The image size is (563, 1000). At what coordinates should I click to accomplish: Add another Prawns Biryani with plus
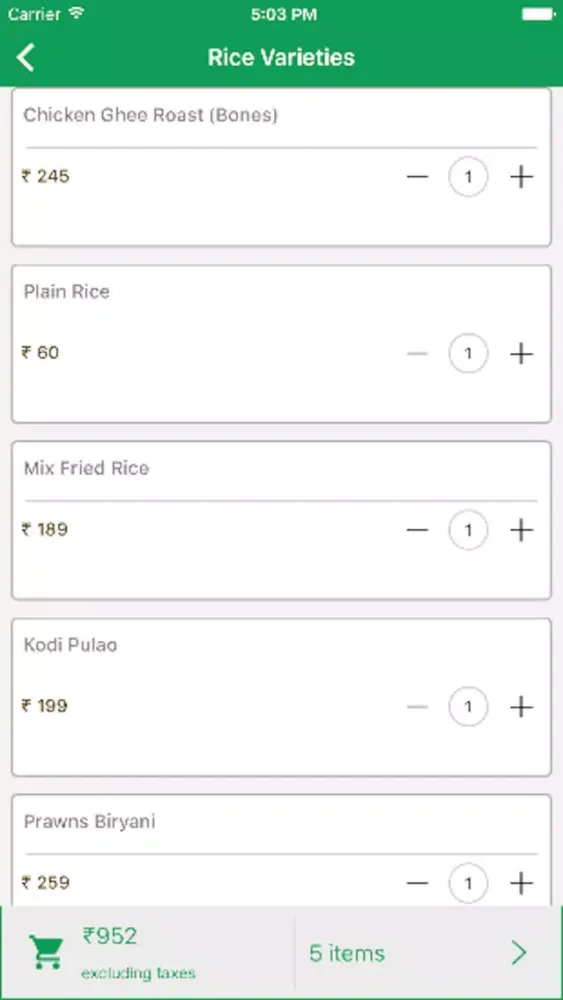point(522,883)
